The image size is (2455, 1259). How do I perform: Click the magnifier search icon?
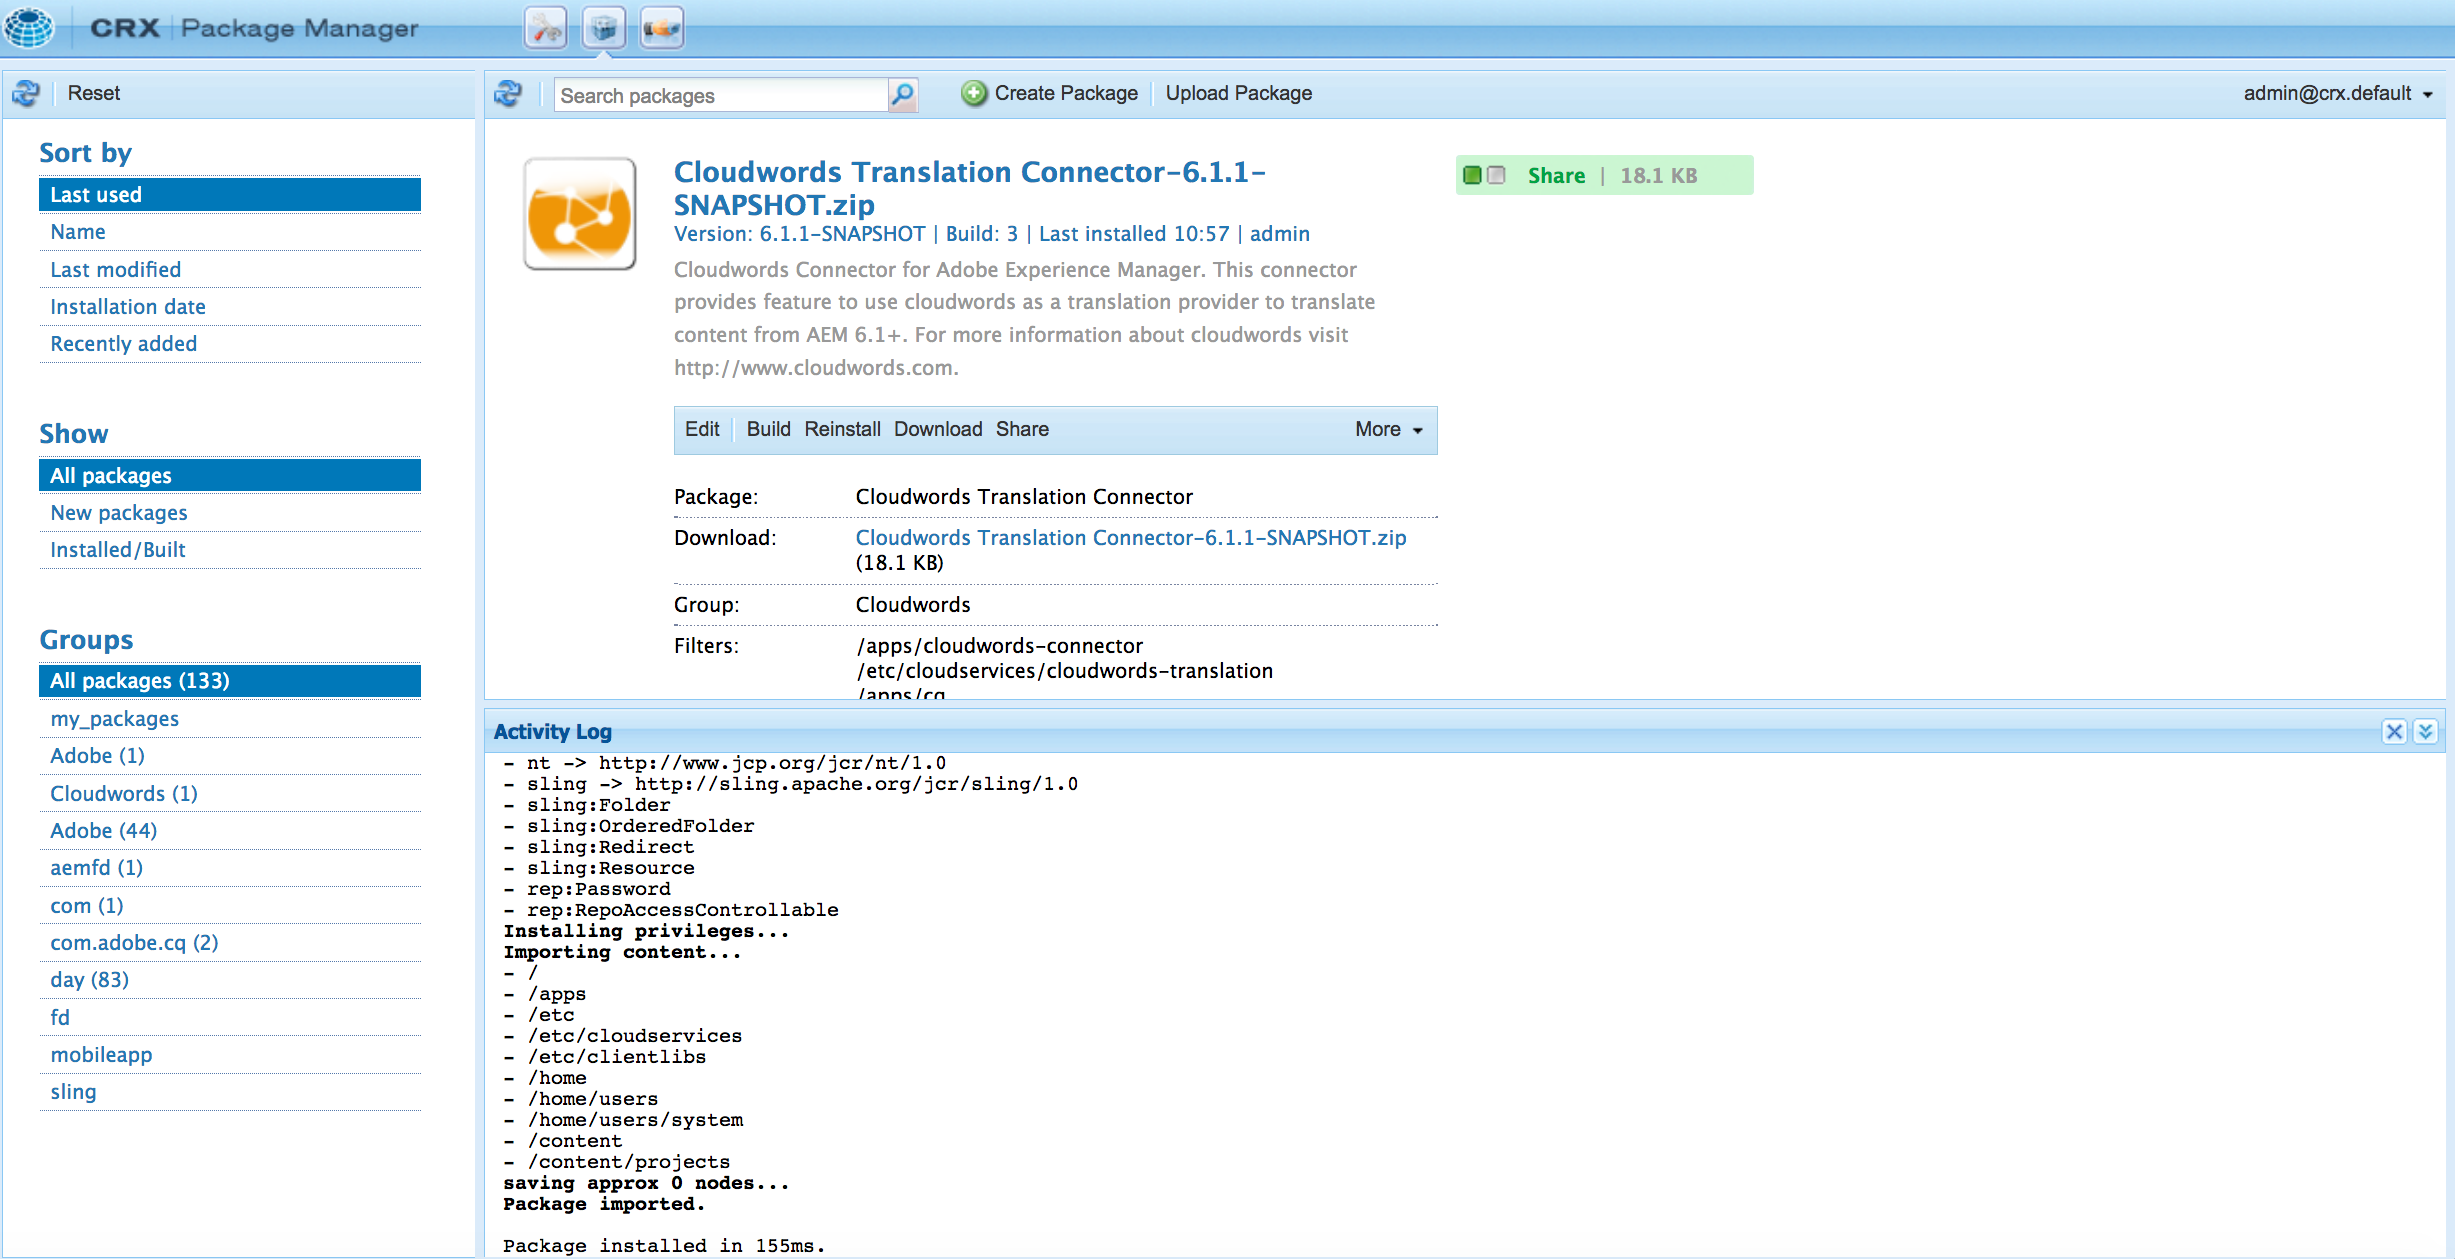click(x=902, y=95)
